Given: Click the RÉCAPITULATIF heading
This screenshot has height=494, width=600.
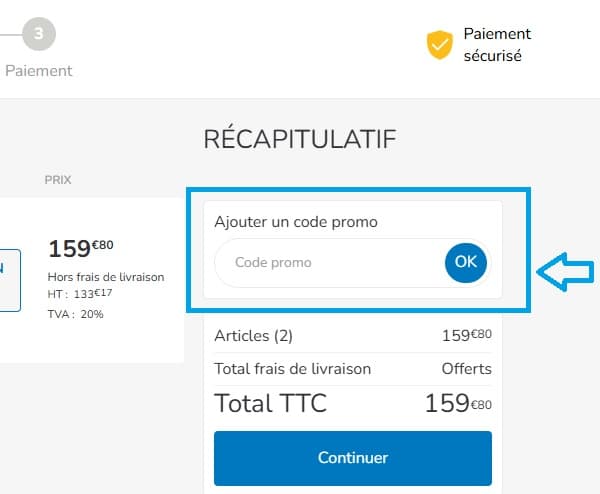Looking at the screenshot, I should pyautogui.click(x=299, y=139).
